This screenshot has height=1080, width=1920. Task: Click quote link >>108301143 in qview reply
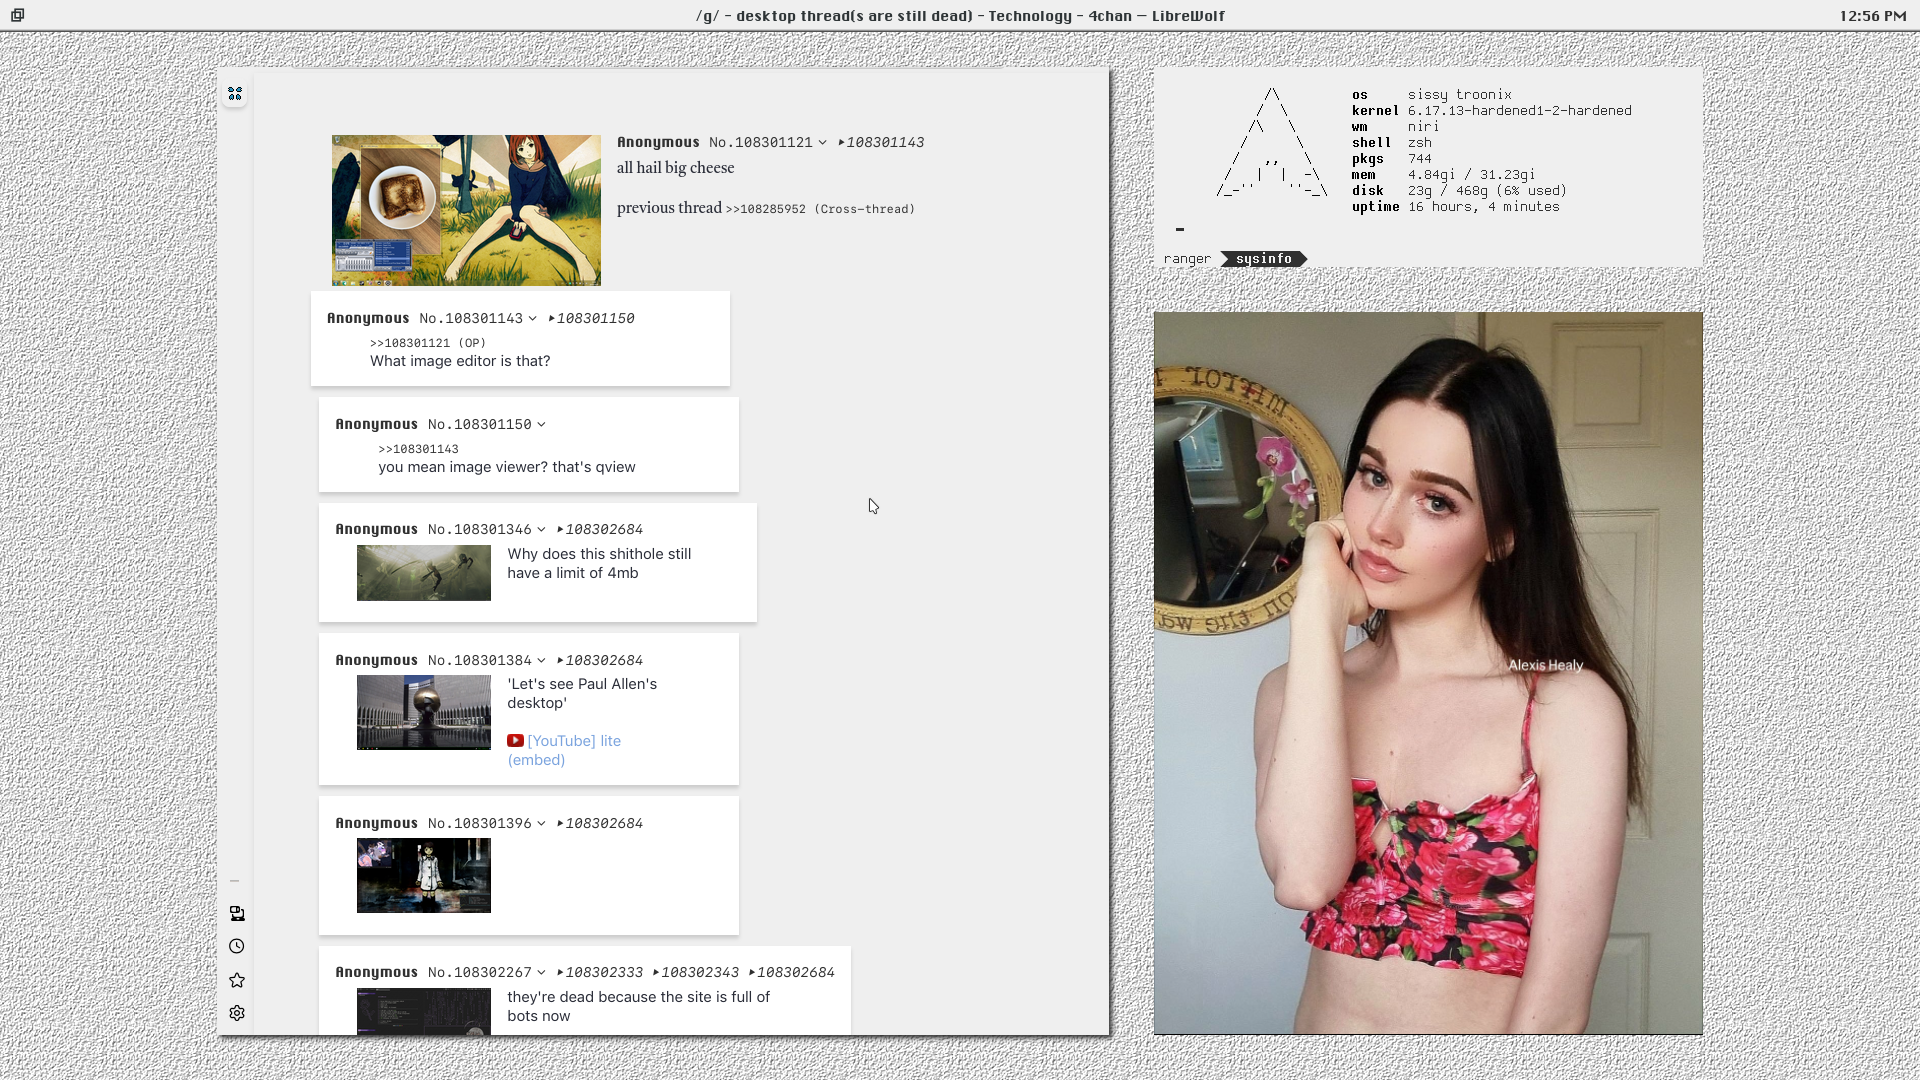pyautogui.click(x=418, y=450)
